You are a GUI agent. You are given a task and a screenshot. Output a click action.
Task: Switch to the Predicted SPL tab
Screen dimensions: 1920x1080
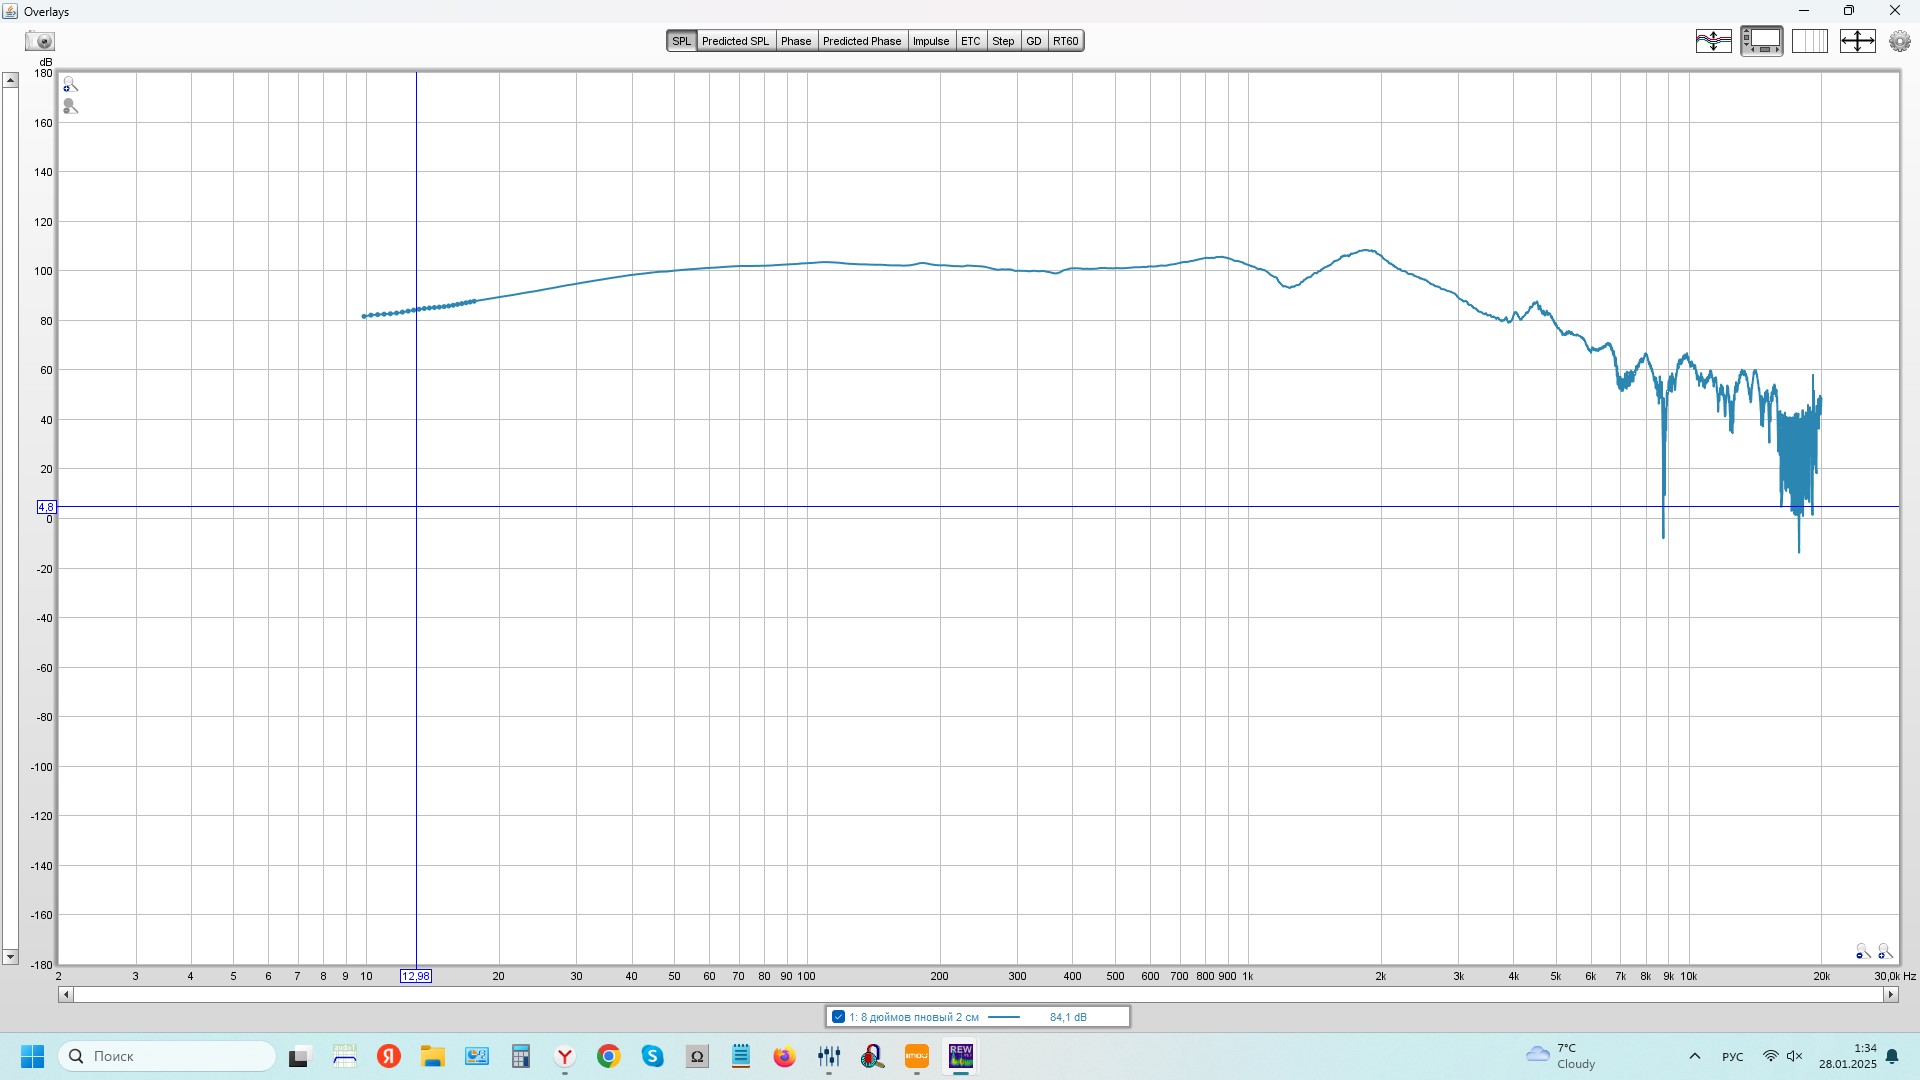tap(735, 41)
